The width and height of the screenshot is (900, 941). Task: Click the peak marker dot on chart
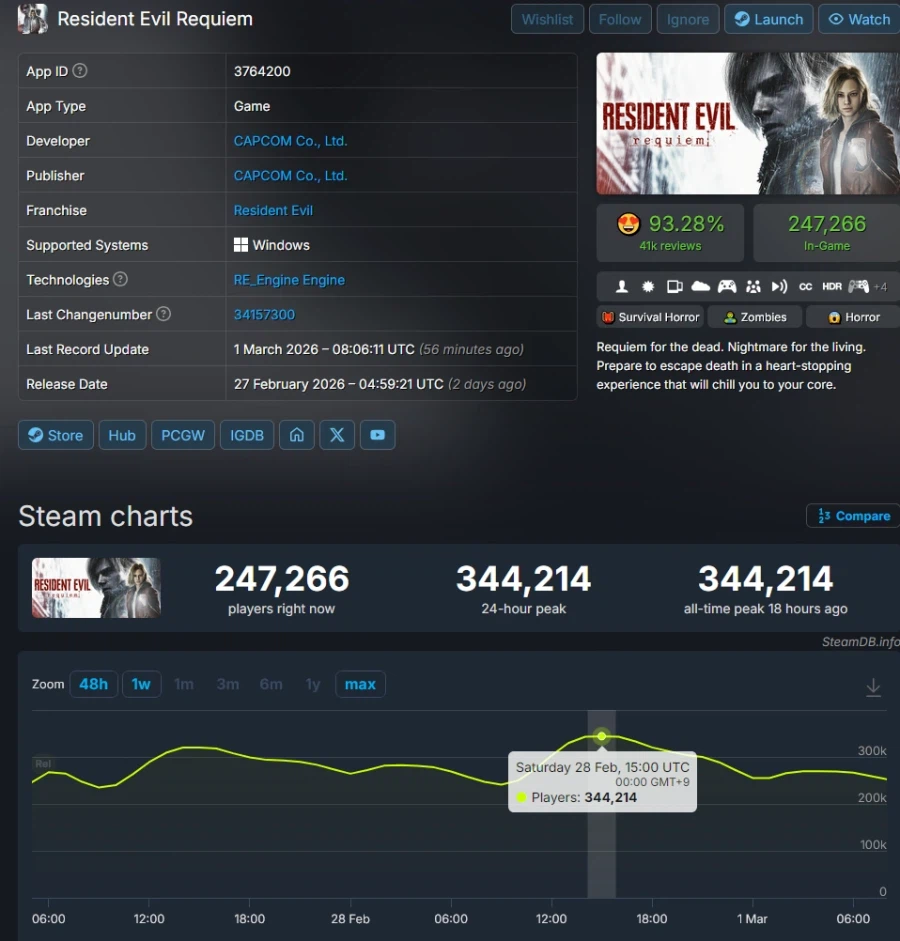click(602, 736)
